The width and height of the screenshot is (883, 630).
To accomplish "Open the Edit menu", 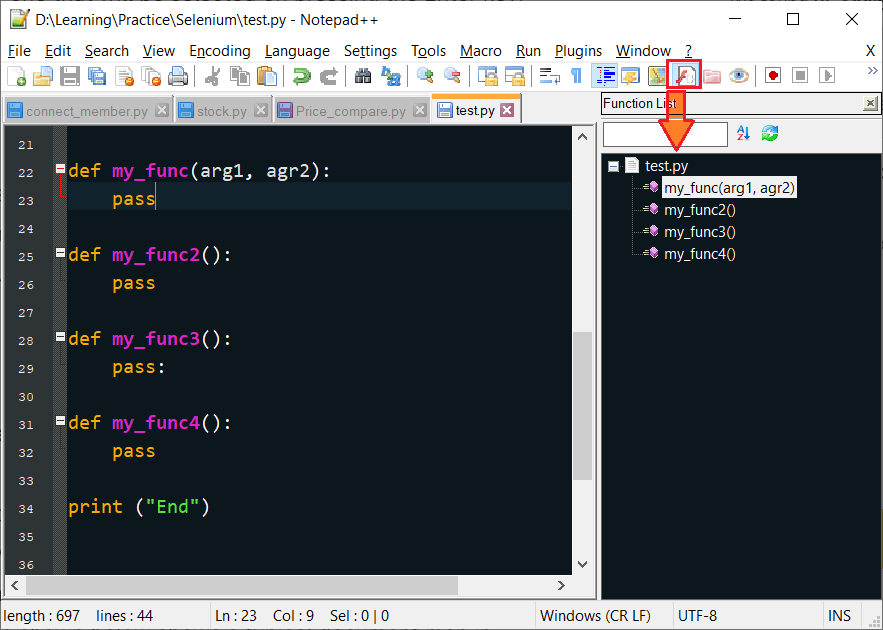I will pyautogui.click(x=58, y=51).
